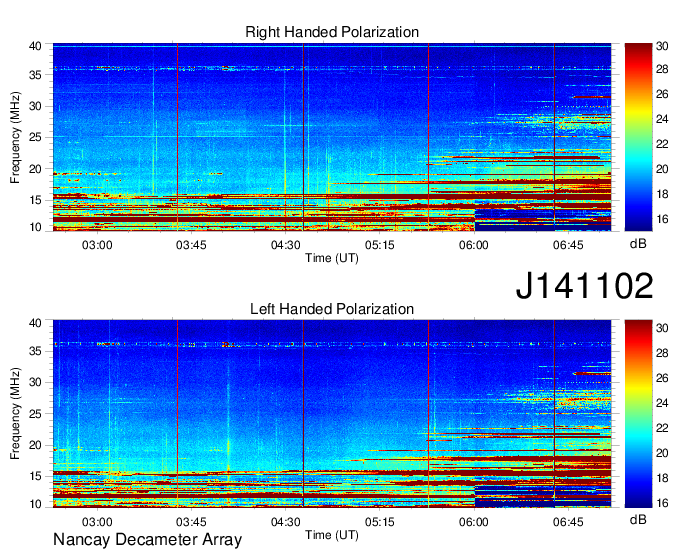
Task: Click the 06:45 tick label on upper plot
Action: point(568,245)
